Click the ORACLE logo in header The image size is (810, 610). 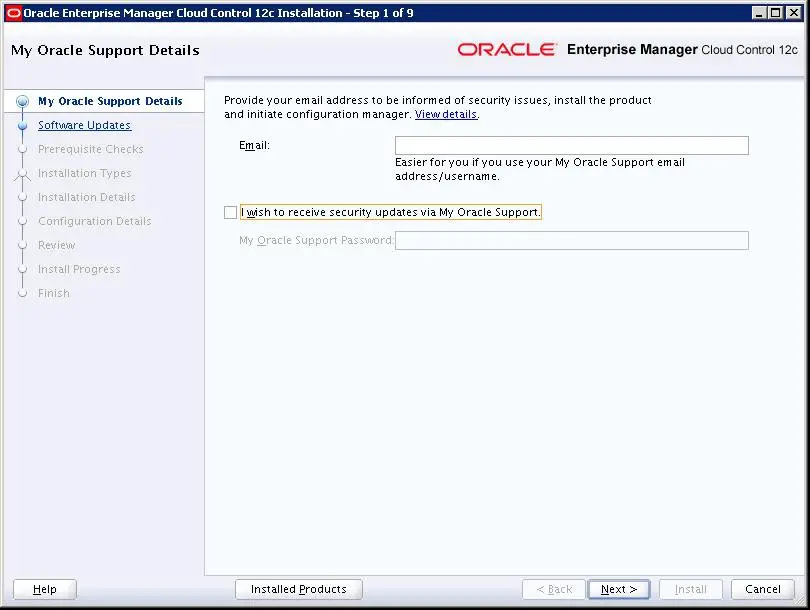[507, 50]
